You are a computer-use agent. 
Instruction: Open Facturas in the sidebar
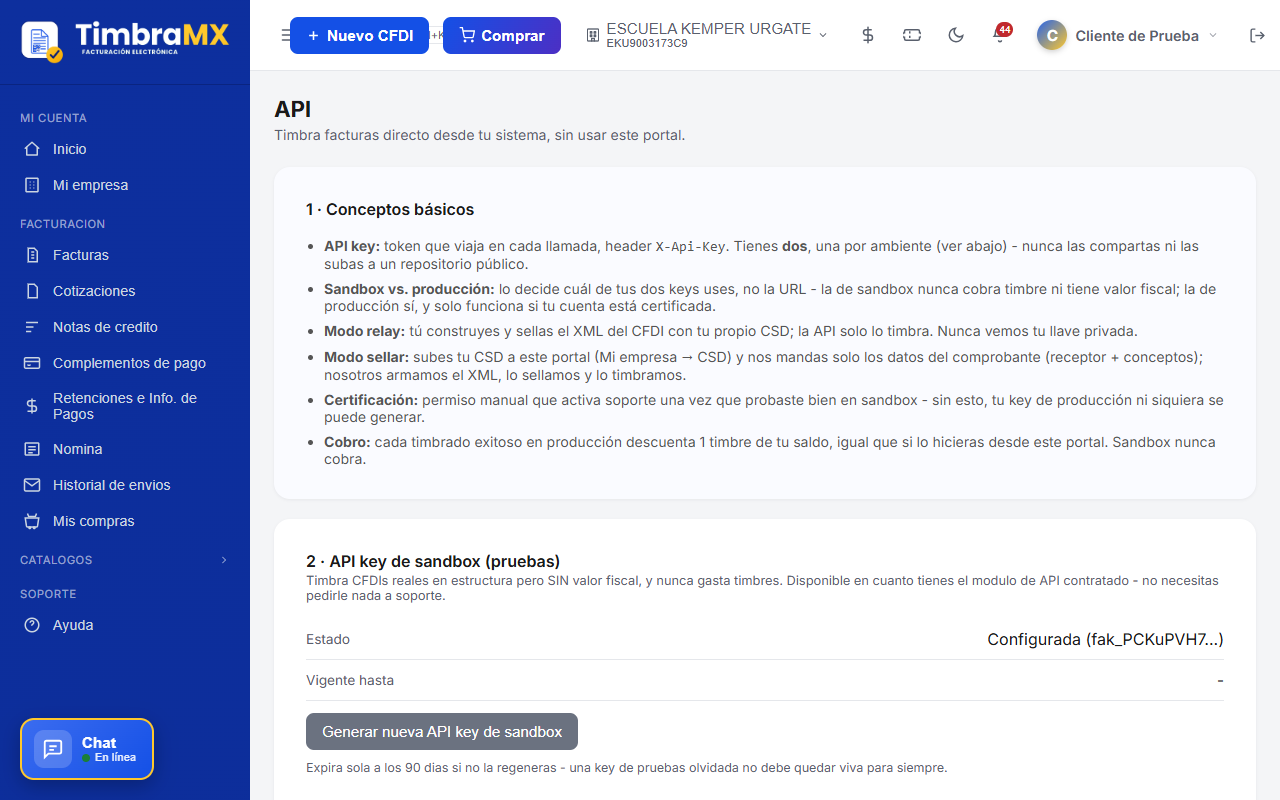tap(125, 255)
